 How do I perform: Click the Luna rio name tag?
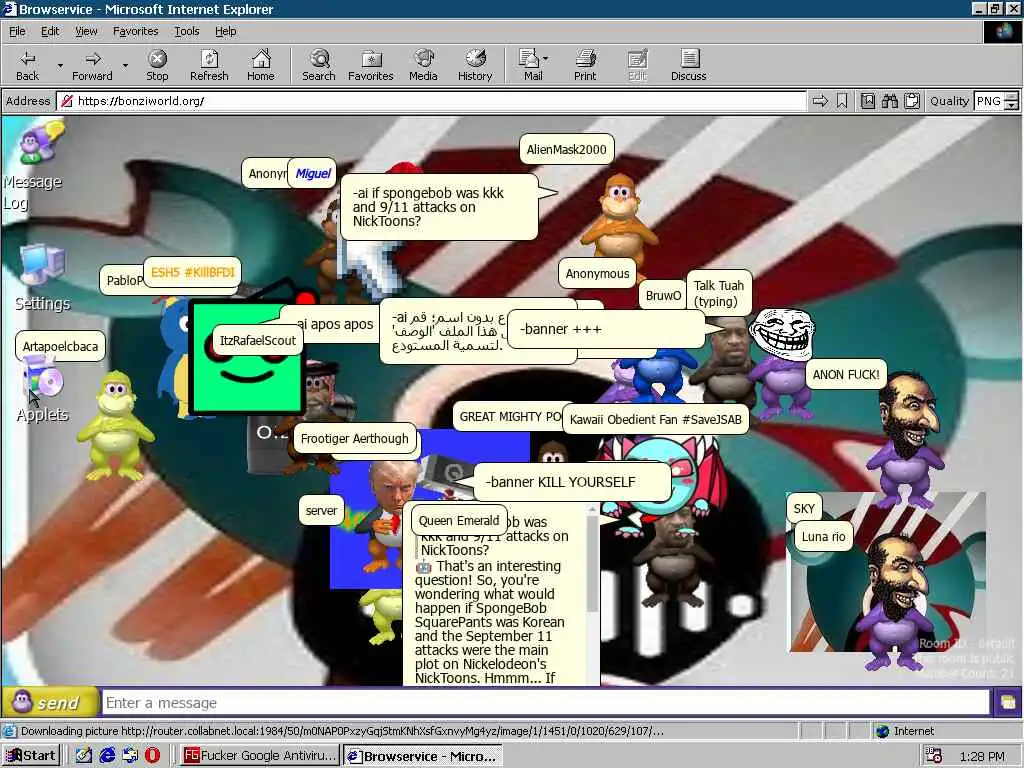(824, 537)
